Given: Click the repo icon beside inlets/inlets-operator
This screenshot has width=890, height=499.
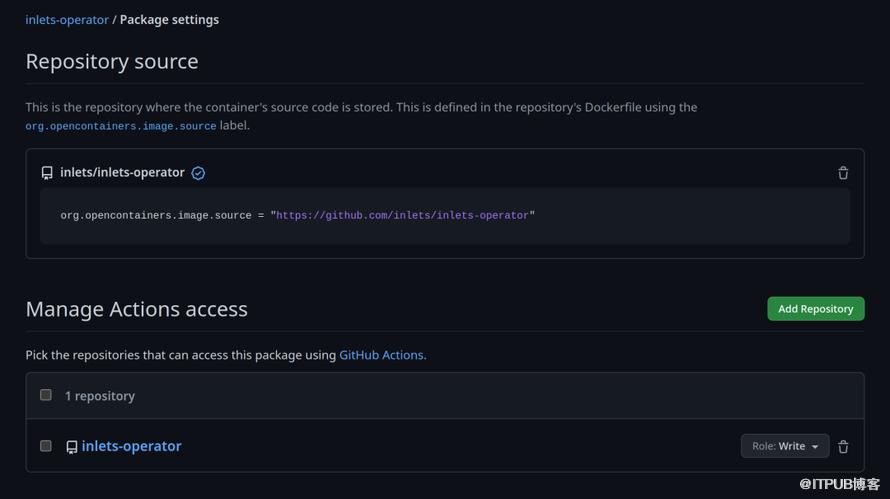Looking at the screenshot, I should 47,173.
